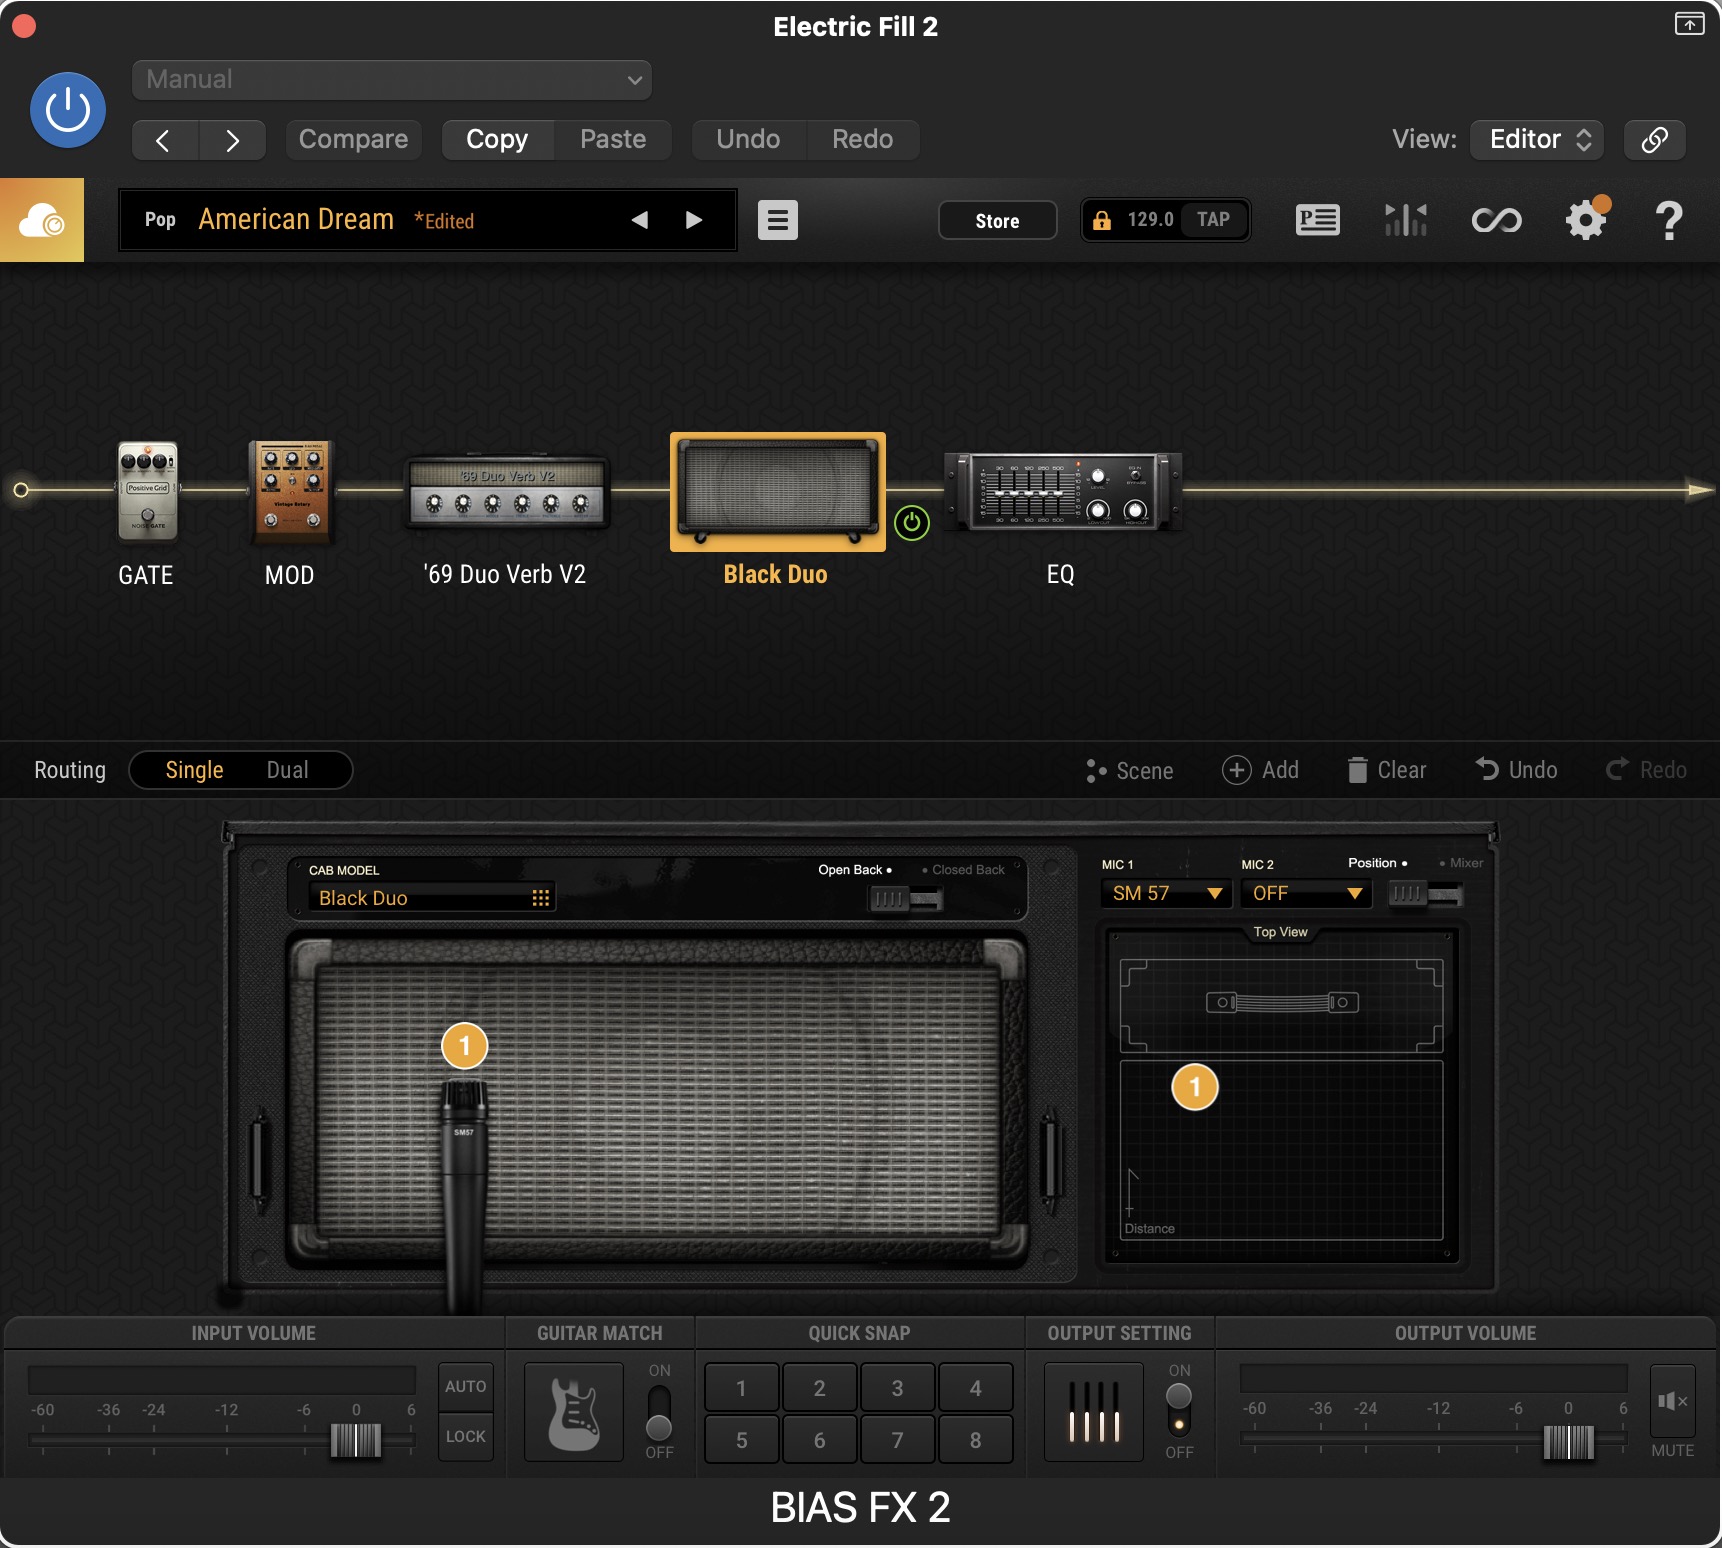Select the MOD pedal
Viewport: 1722px width, 1548px height.
[x=292, y=491]
